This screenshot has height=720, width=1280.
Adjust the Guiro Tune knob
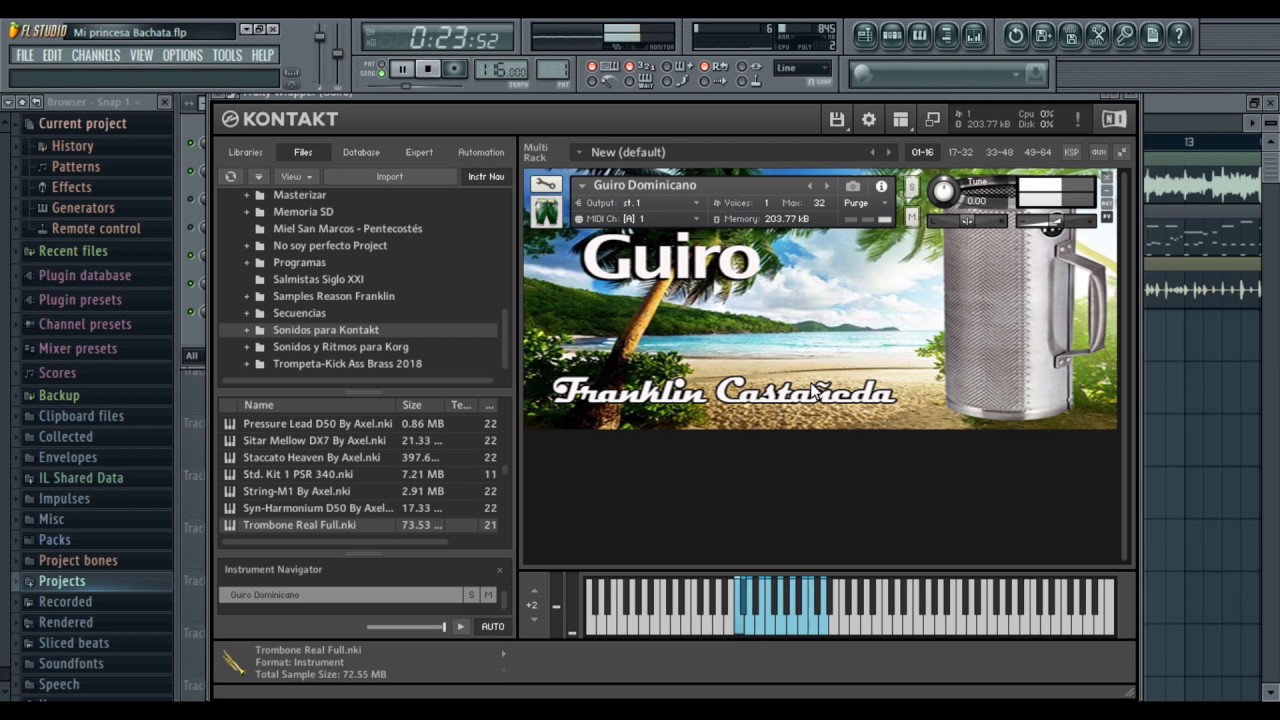[x=944, y=191]
